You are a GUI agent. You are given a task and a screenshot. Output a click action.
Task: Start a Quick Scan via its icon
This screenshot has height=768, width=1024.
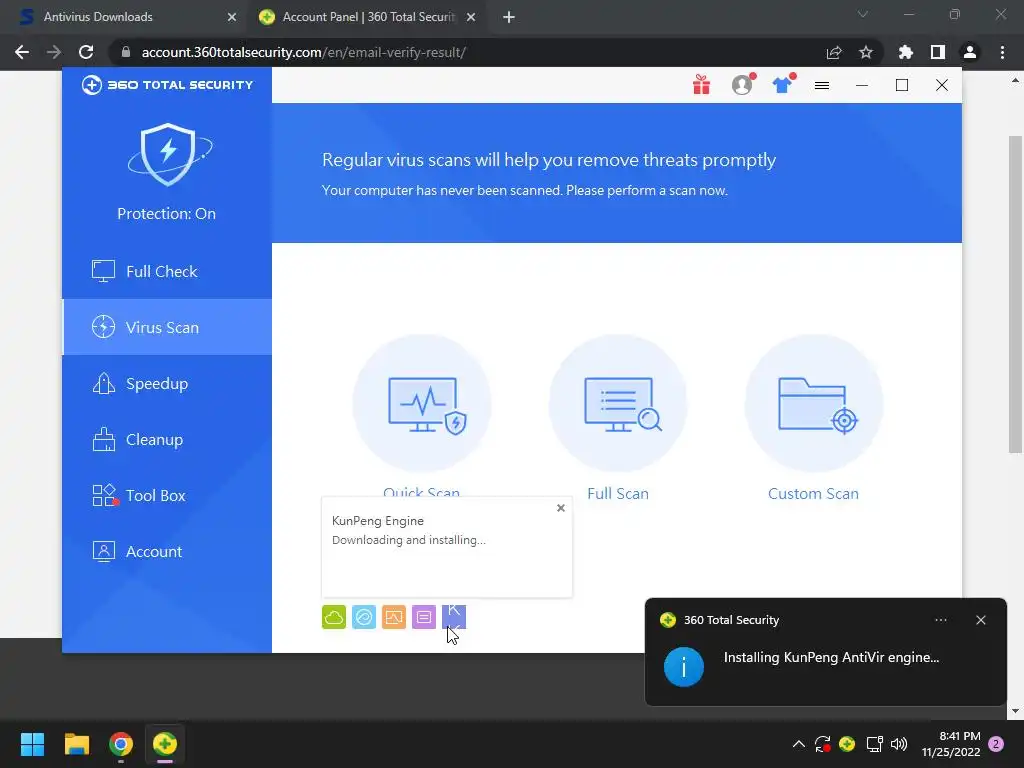(x=422, y=404)
